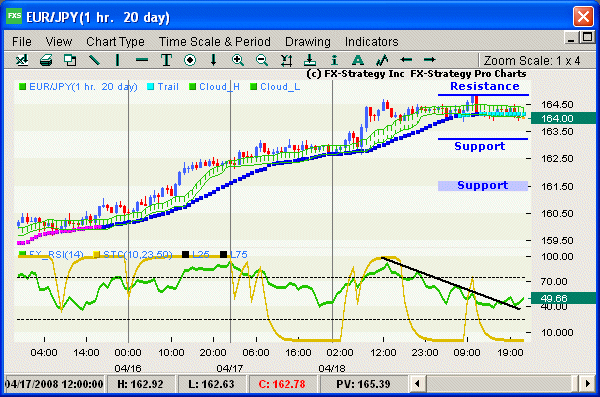Click the Excel export icon in toolbar

(x=22, y=60)
